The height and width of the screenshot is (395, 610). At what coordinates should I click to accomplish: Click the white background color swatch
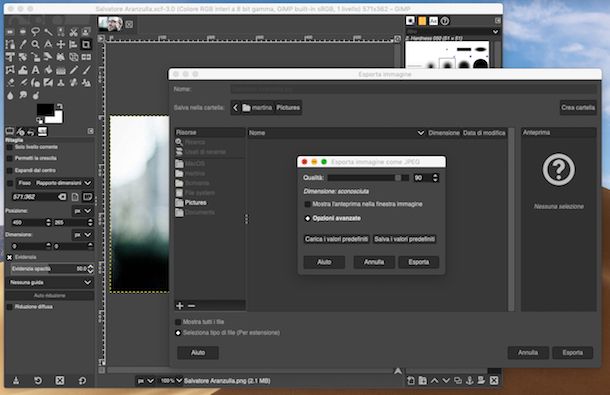[58, 118]
